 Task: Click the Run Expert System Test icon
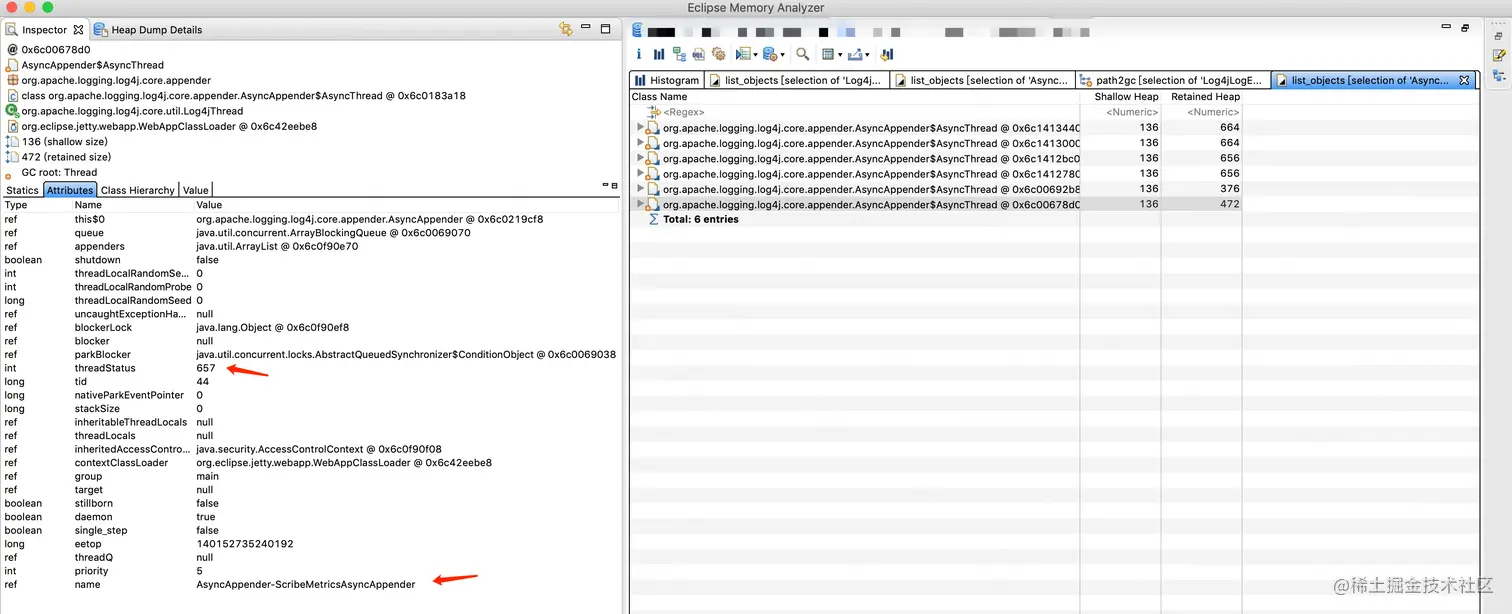click(x=743, y=54)
